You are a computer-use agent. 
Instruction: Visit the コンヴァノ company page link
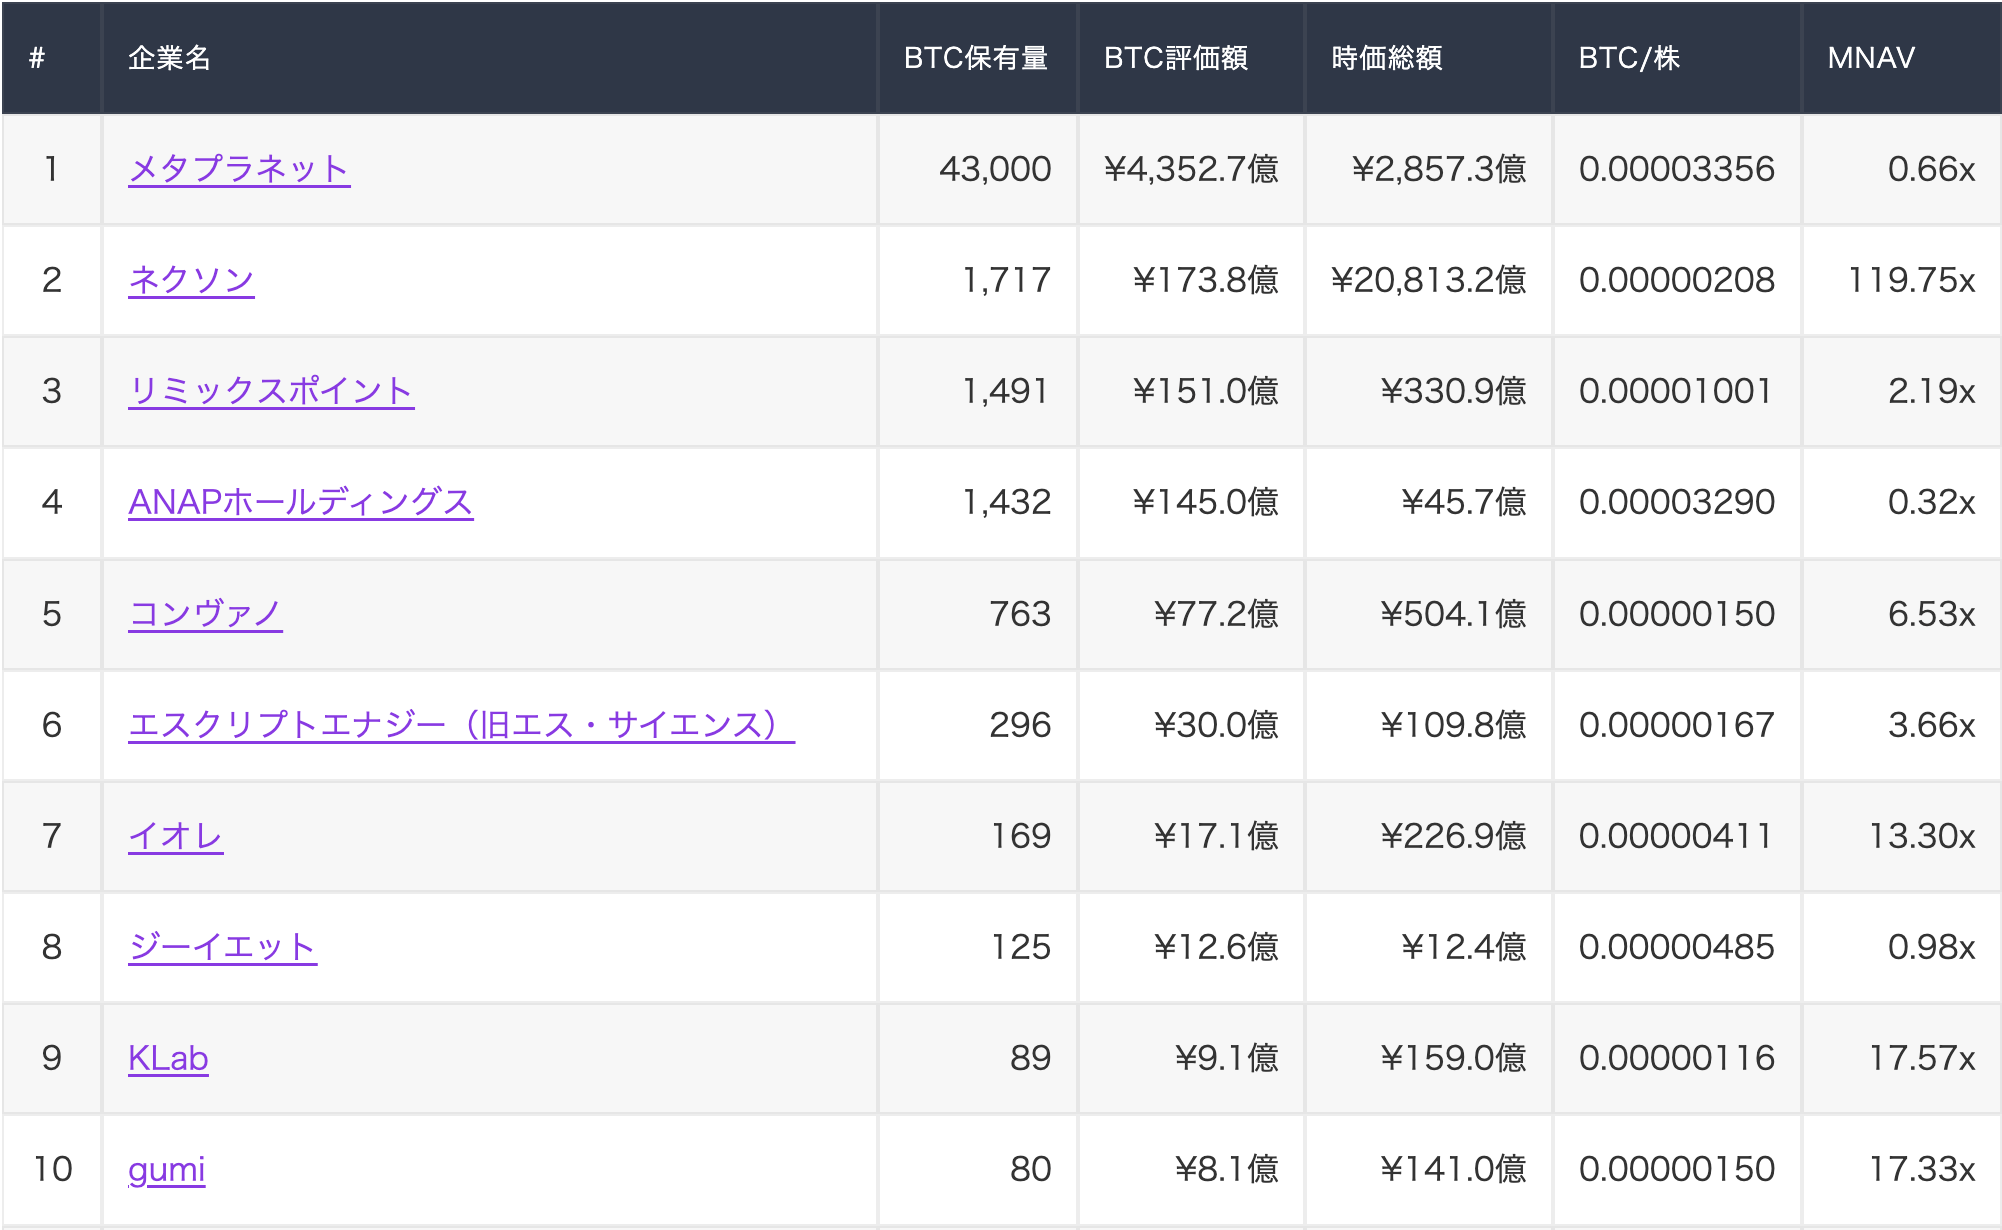tap(205, 614)
